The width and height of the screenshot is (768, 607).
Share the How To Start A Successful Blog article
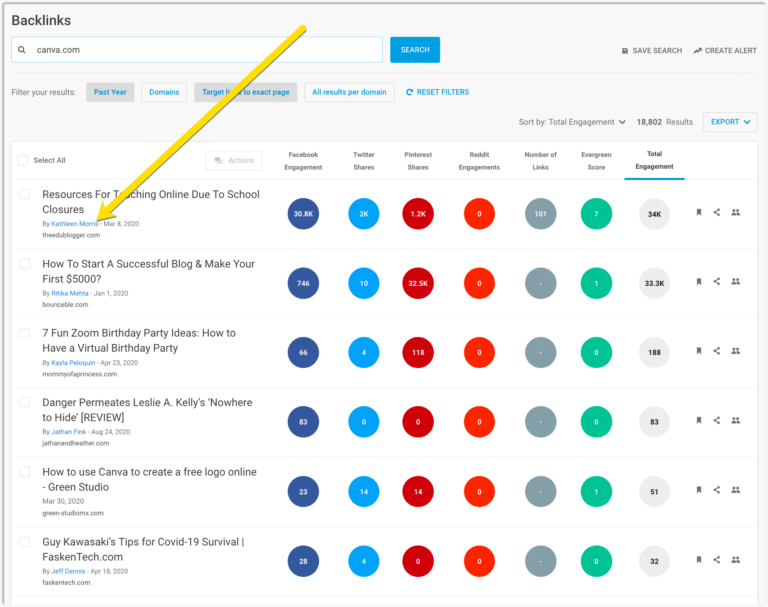coord(717,281)
